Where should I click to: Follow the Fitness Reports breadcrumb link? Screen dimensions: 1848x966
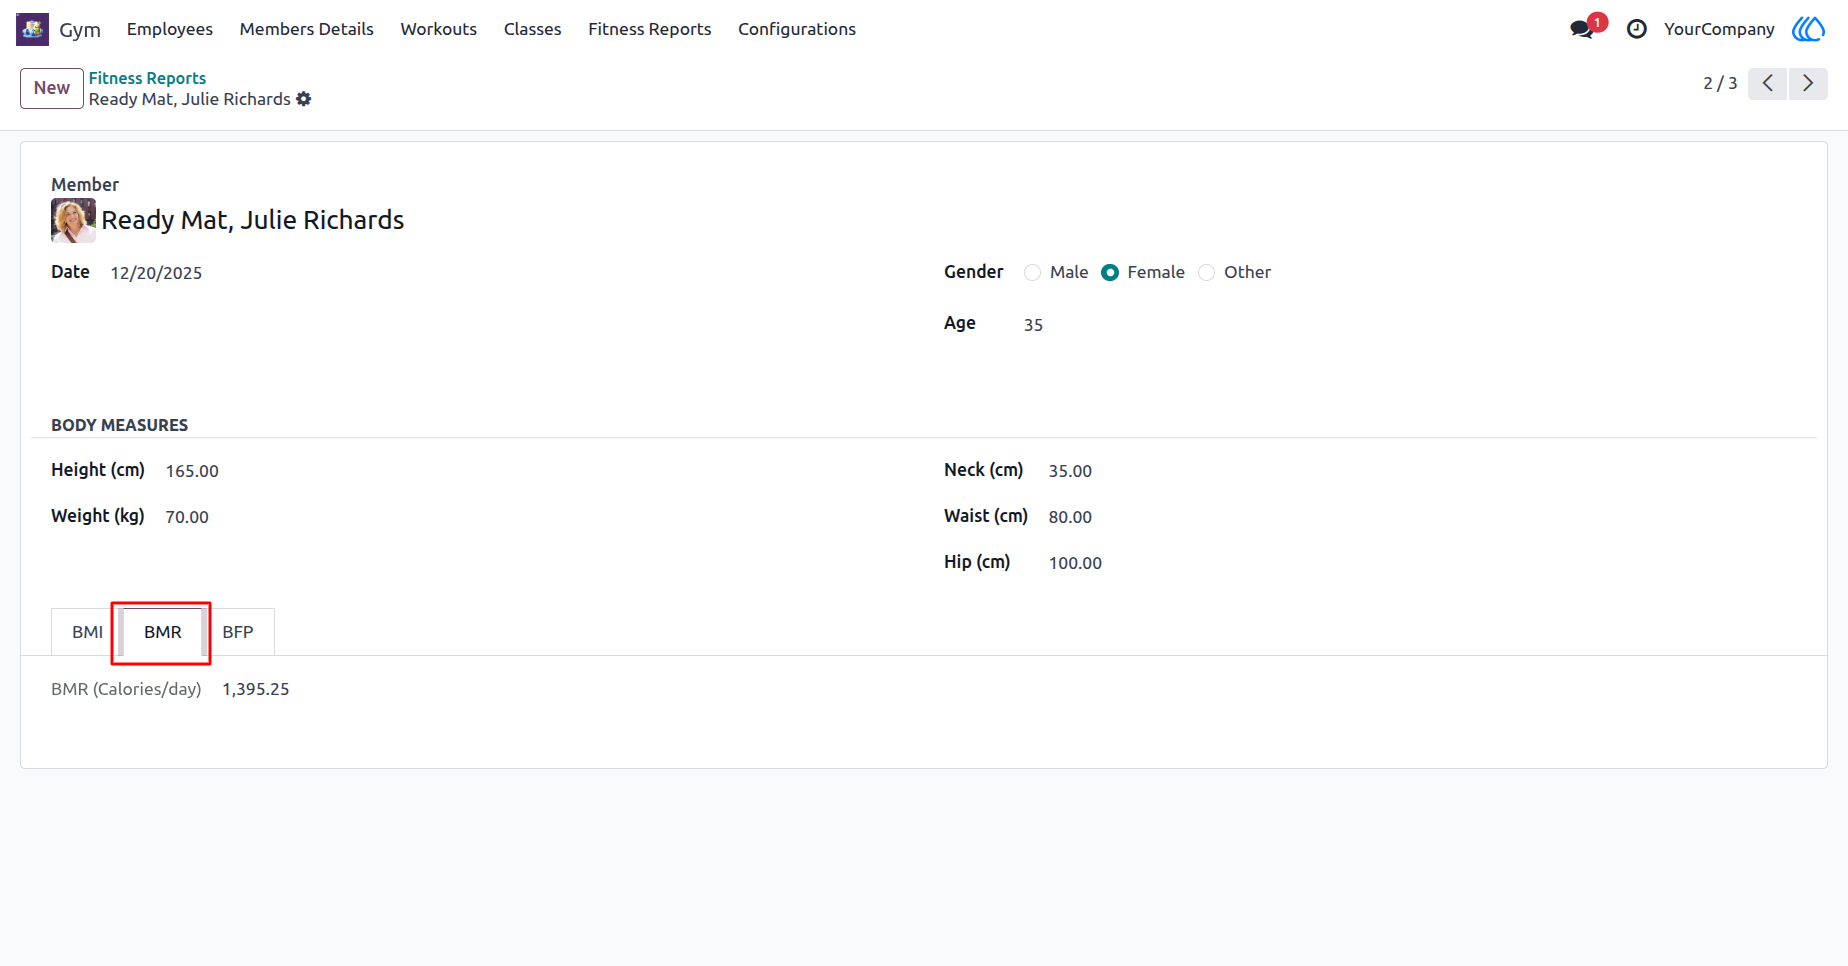[147, 78]
